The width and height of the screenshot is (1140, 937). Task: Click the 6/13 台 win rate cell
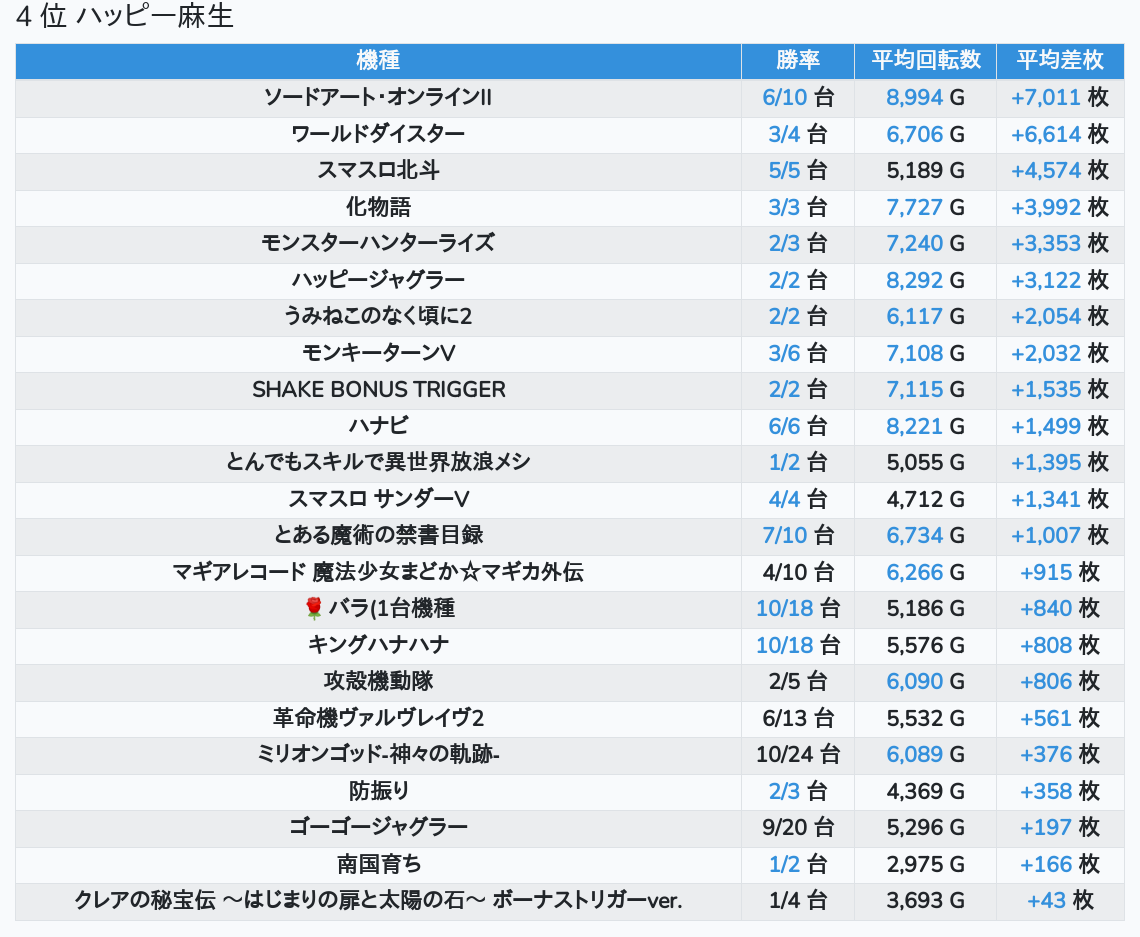[x=798, y=718]
